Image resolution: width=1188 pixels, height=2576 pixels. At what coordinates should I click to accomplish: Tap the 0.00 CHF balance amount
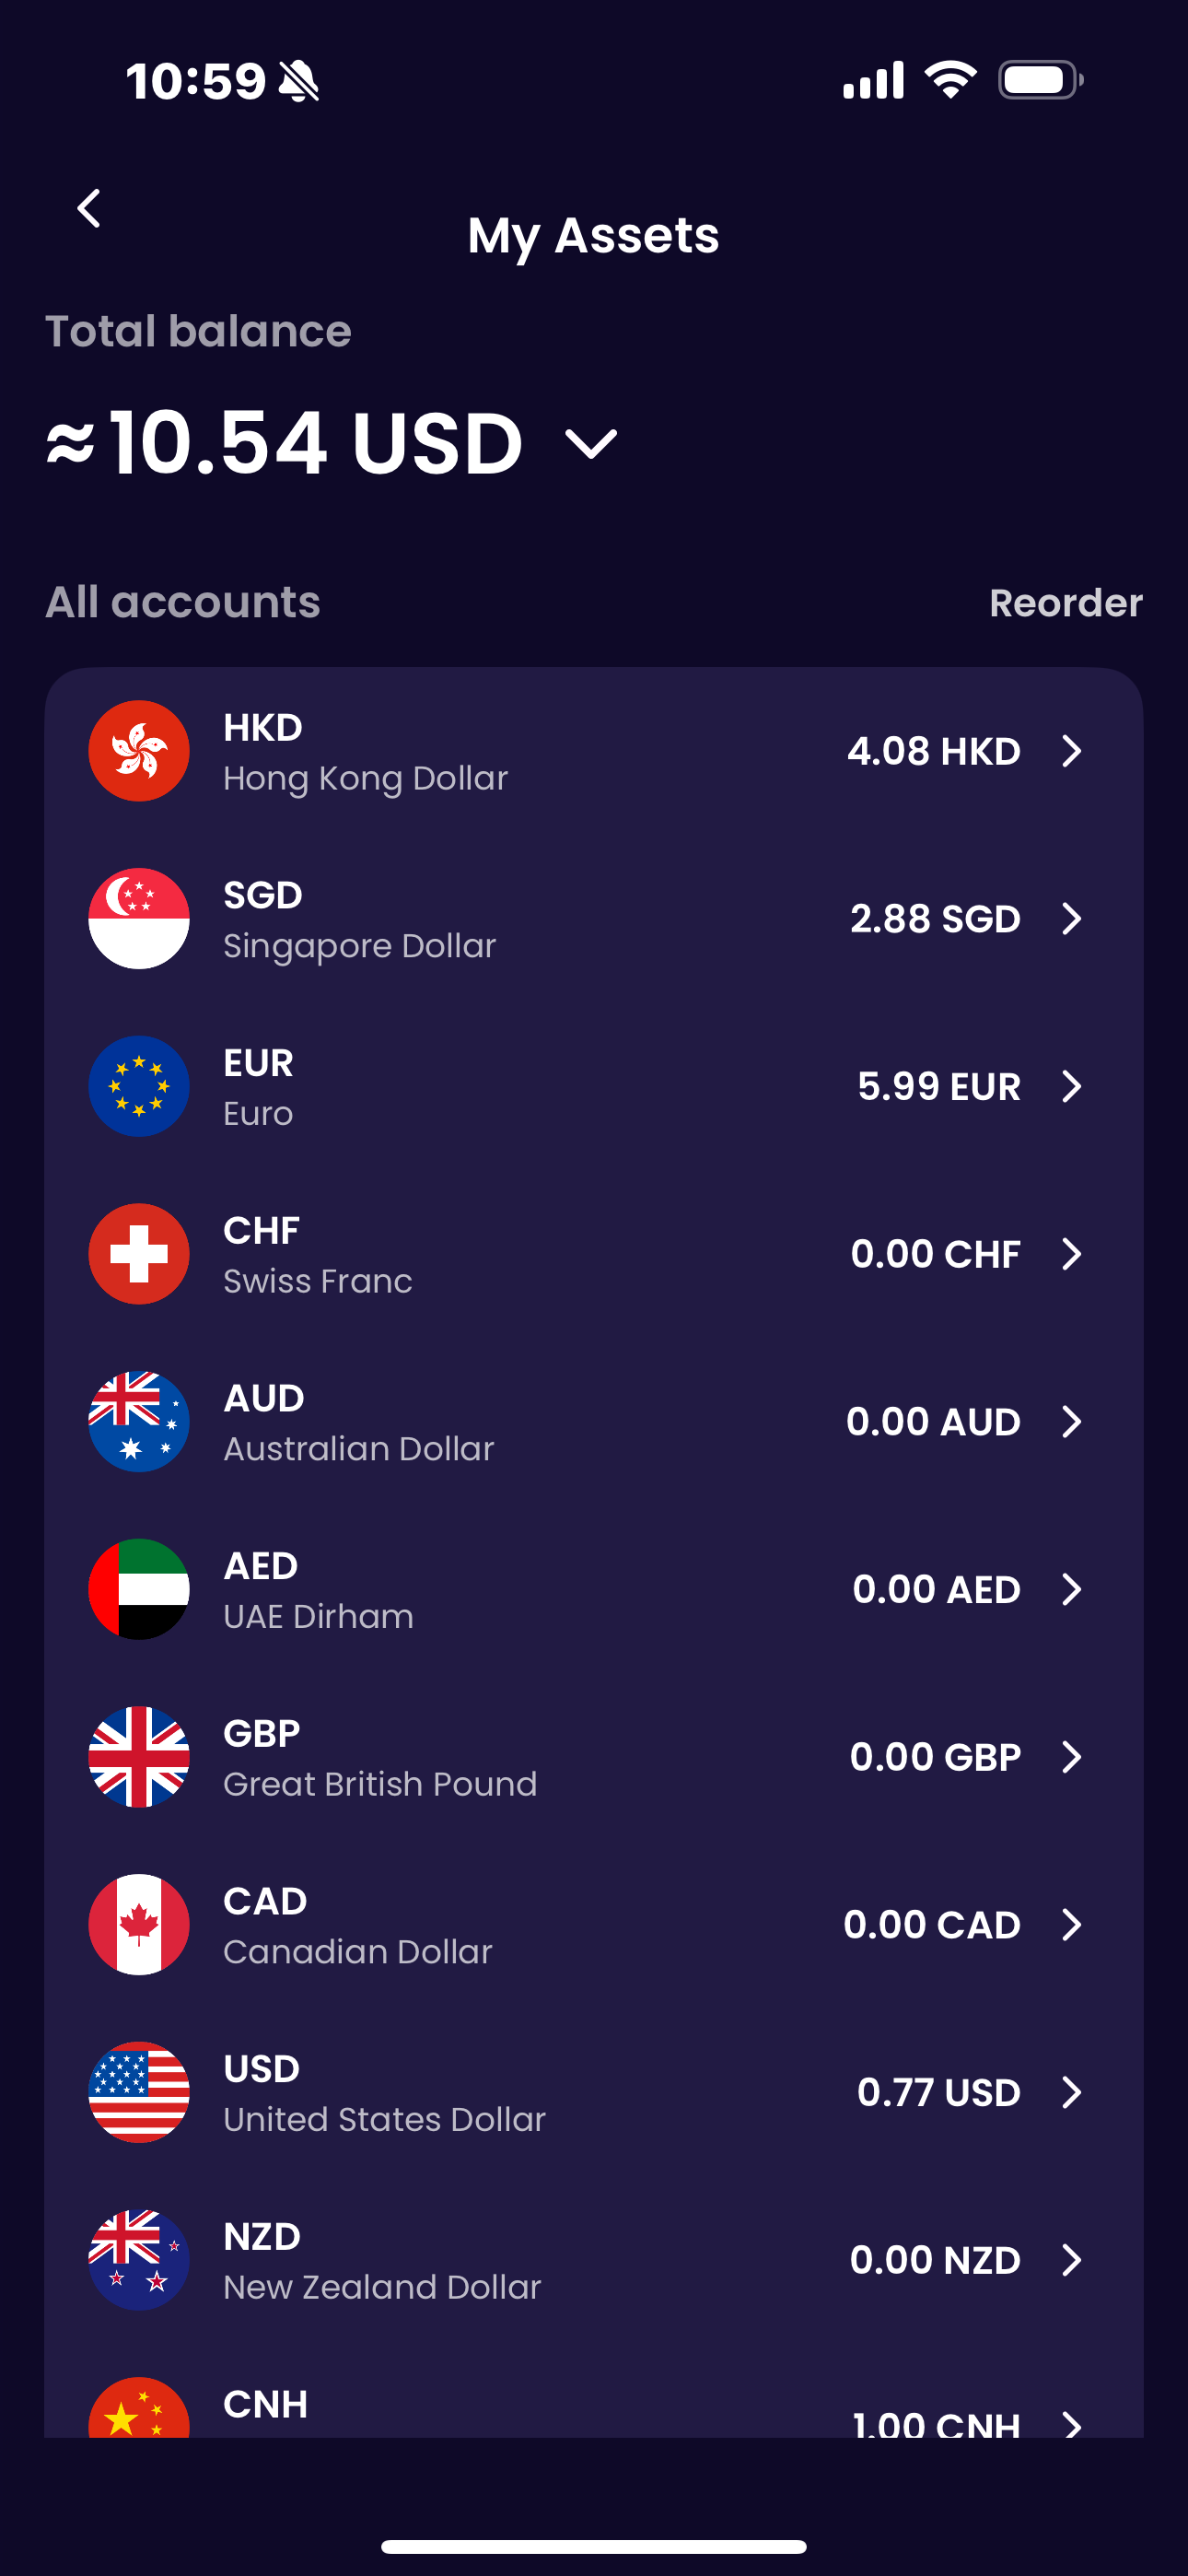pyautogui.click(x=934, y=1254)
